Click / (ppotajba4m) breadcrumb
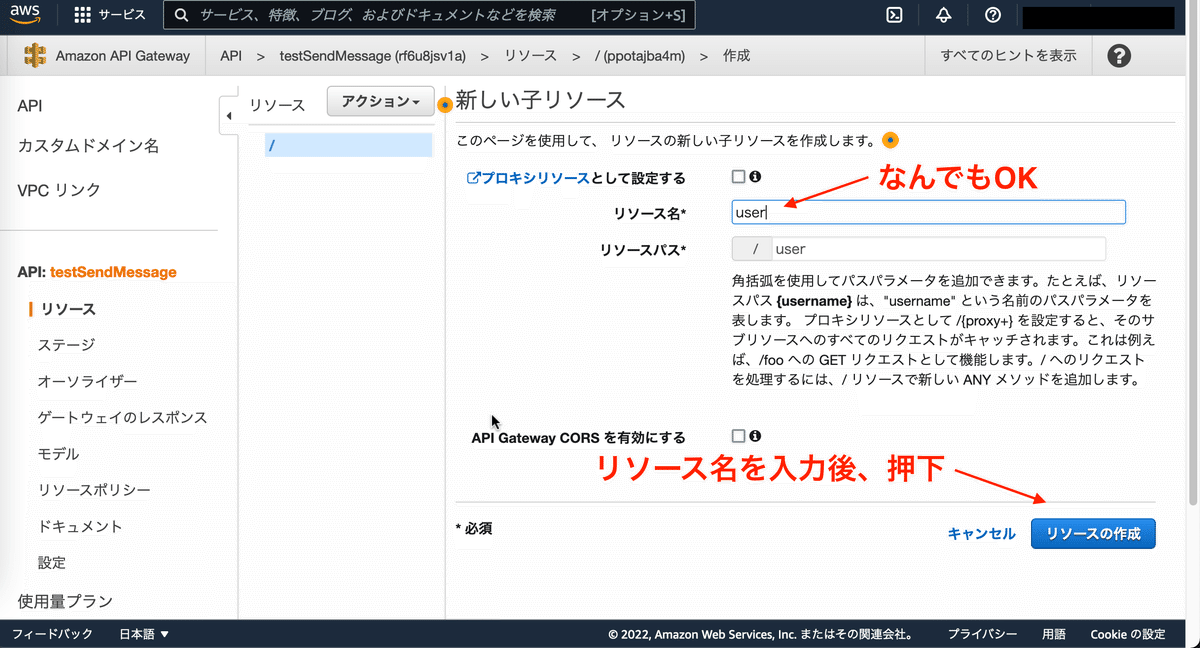Viewport: 1200px width, 648px height. coord(640,56)
